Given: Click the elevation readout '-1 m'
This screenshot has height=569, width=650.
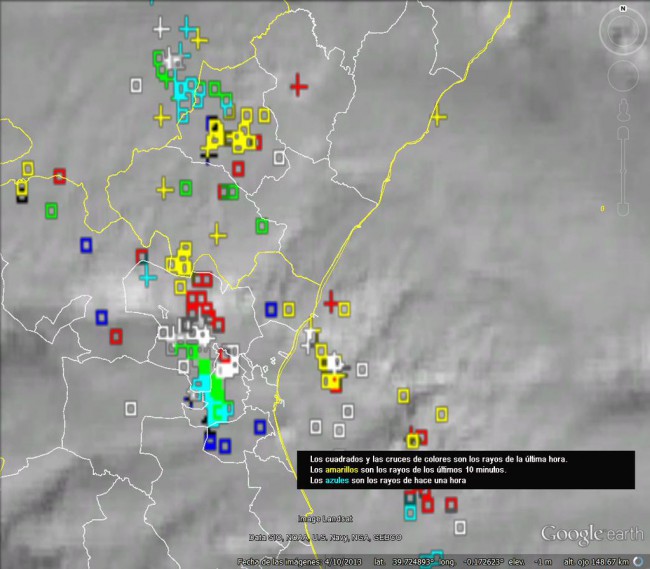Looking at the screenshot, I should 543,562.
